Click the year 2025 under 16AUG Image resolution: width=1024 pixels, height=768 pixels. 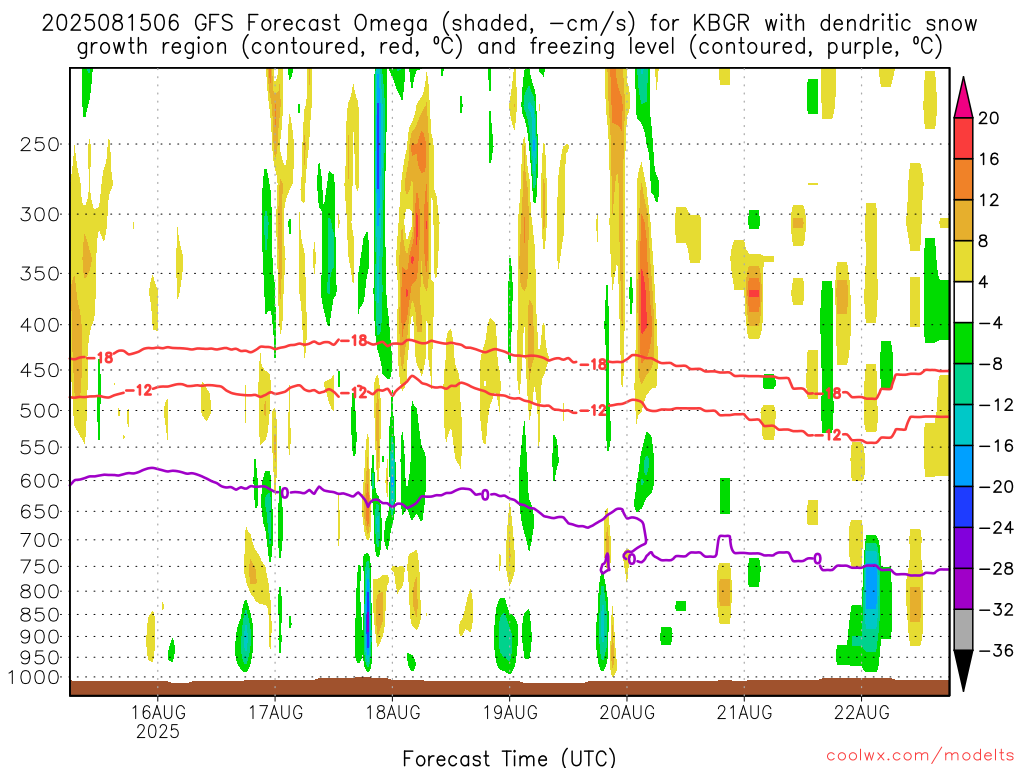click(157, 731)
